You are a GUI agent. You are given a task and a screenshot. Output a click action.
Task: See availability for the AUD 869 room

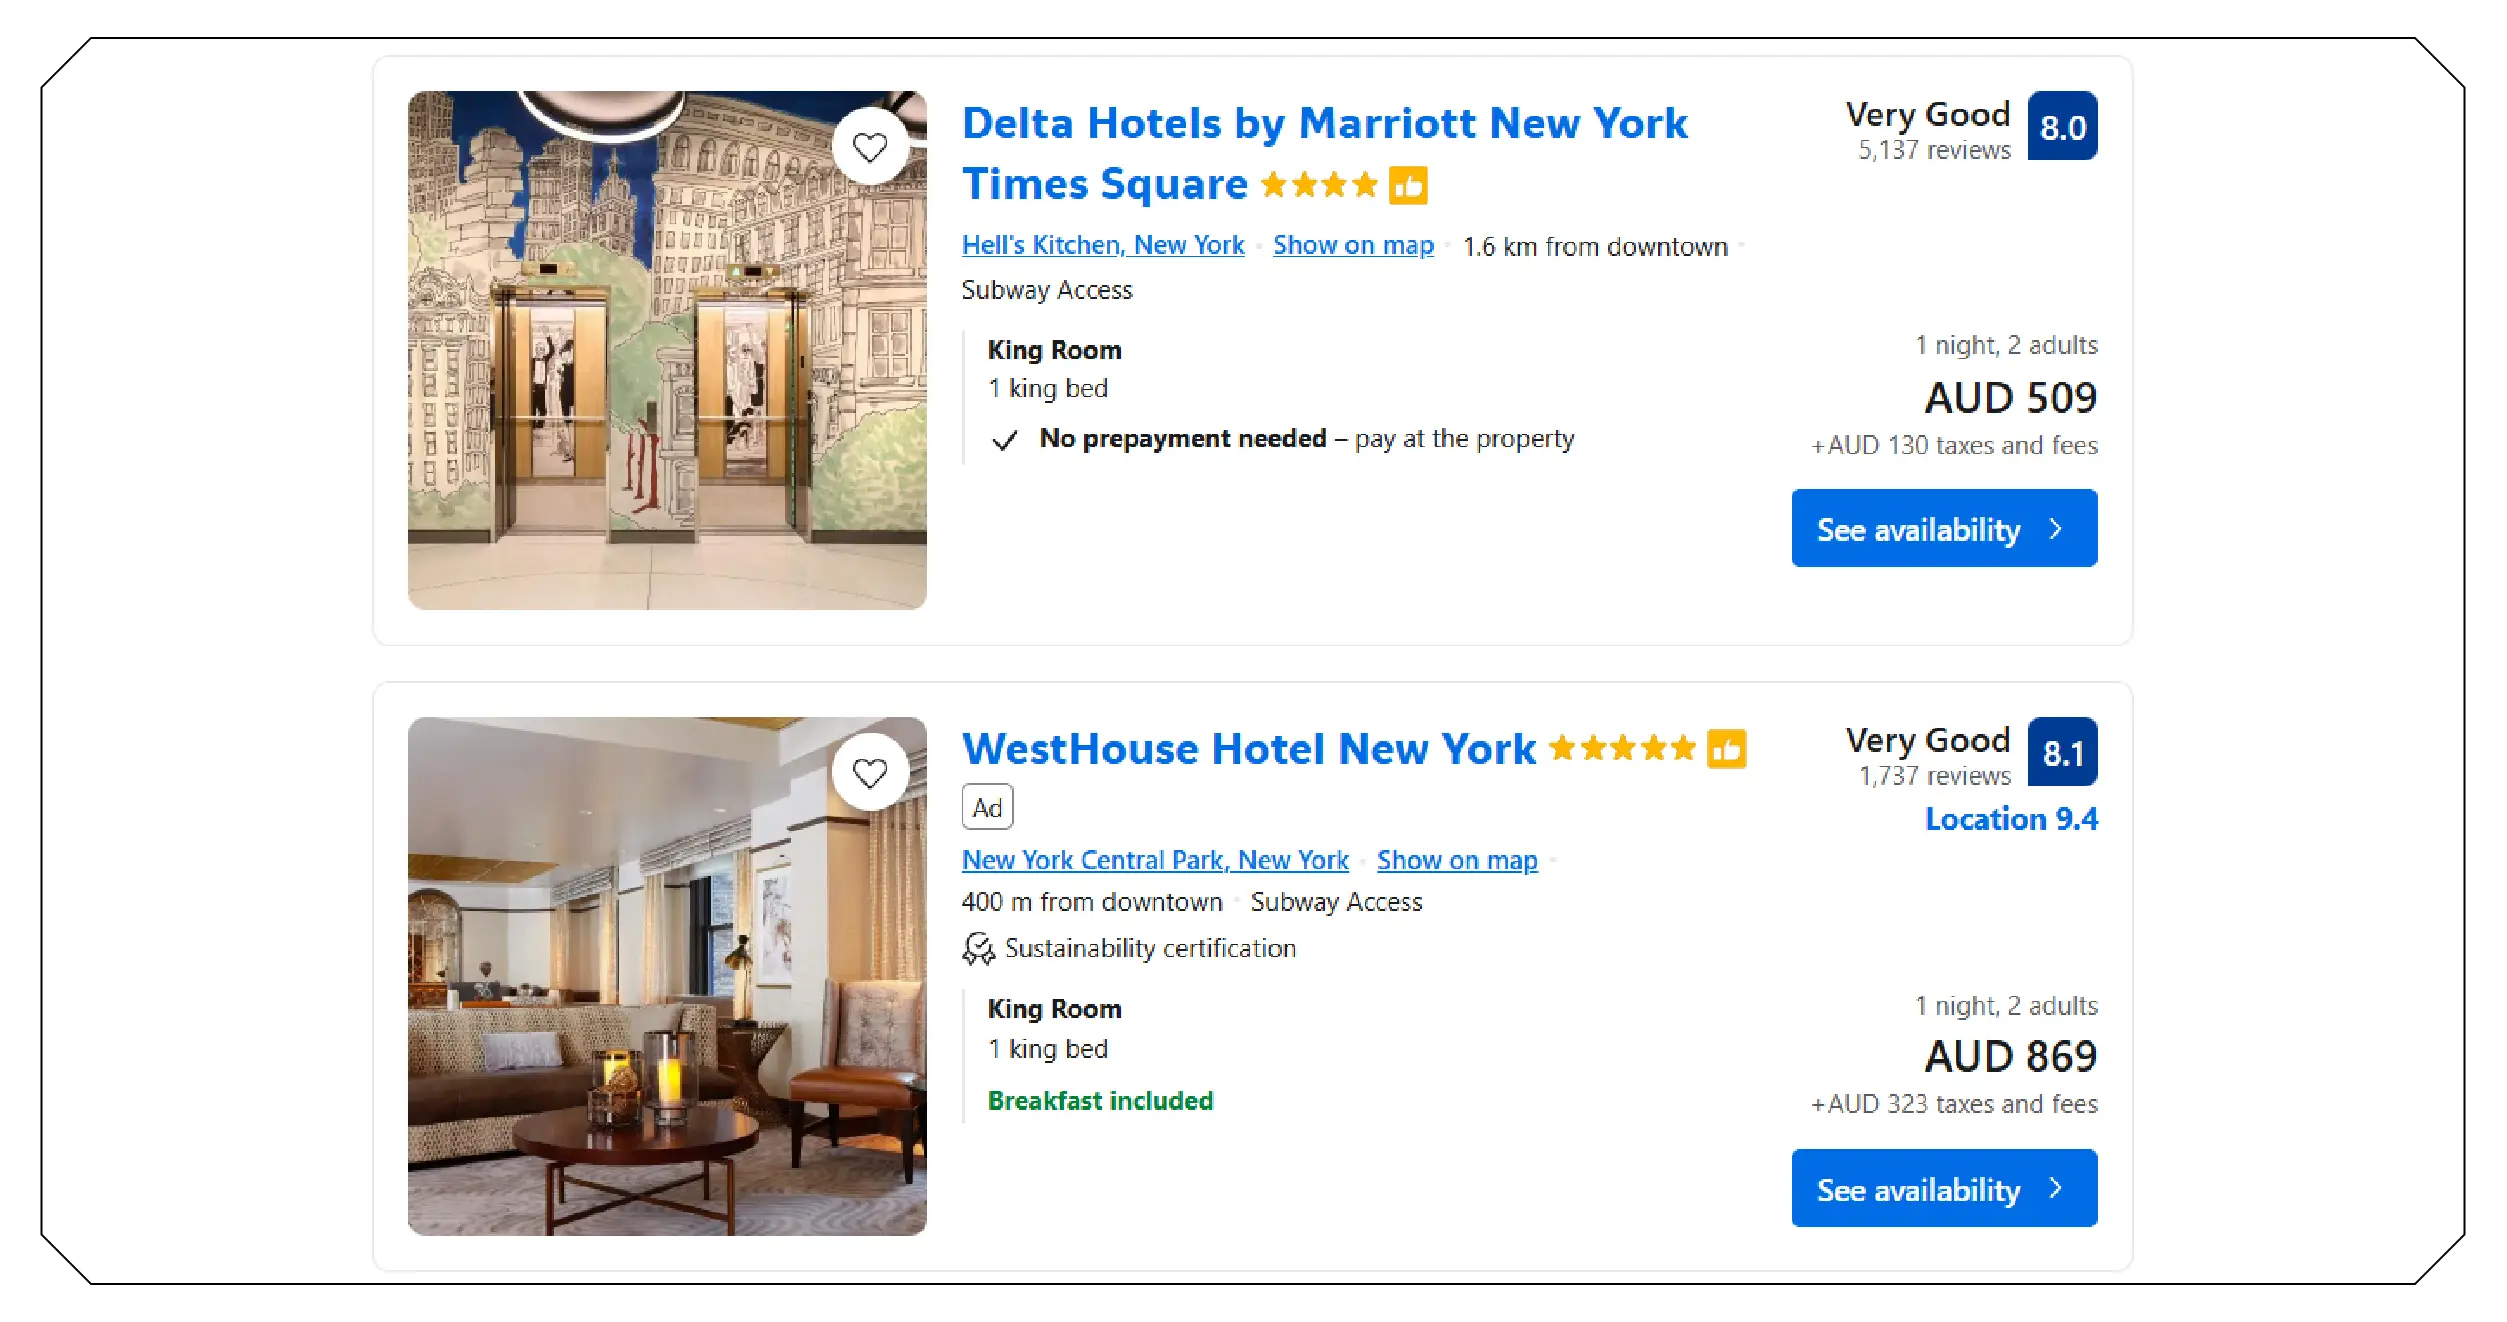click(x=1943, y=1188)
